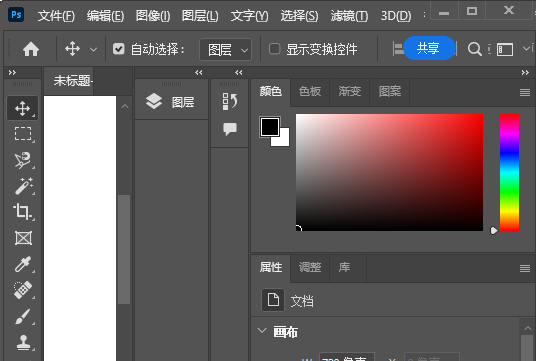
Task: Select the Spot Healing Brush tool
Action: 23,290
